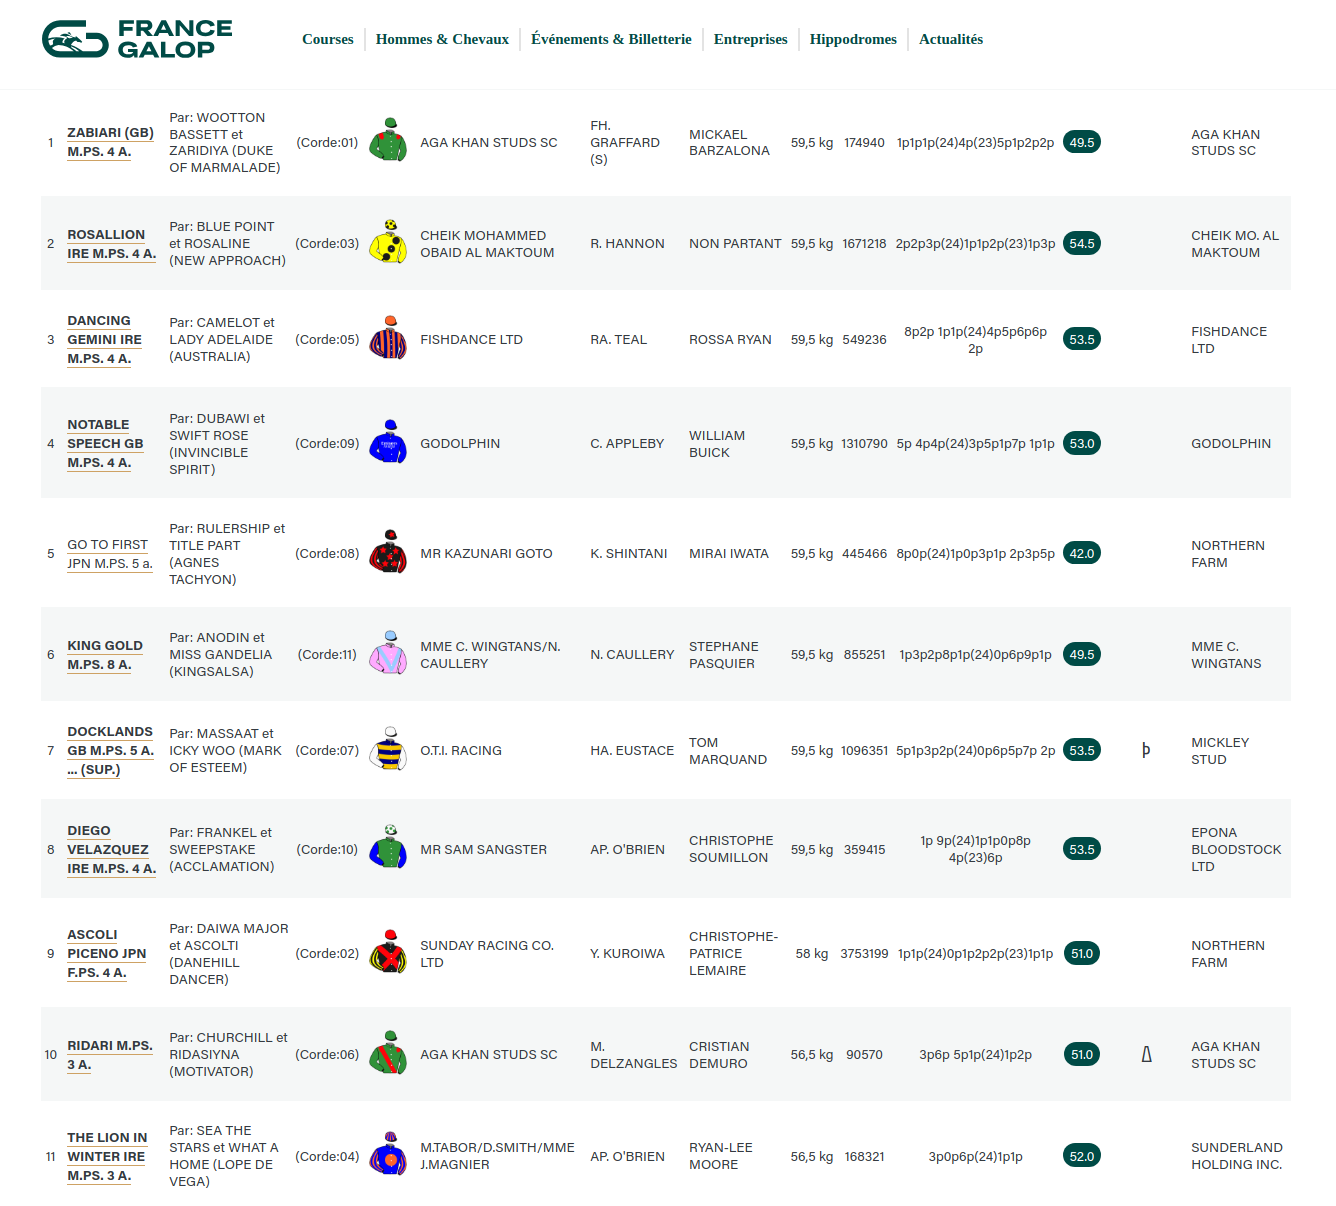Click trainer name R. HANNON
This screenshot has height=1206, width=1336.
pyautogui.click(x=627, y=243)
